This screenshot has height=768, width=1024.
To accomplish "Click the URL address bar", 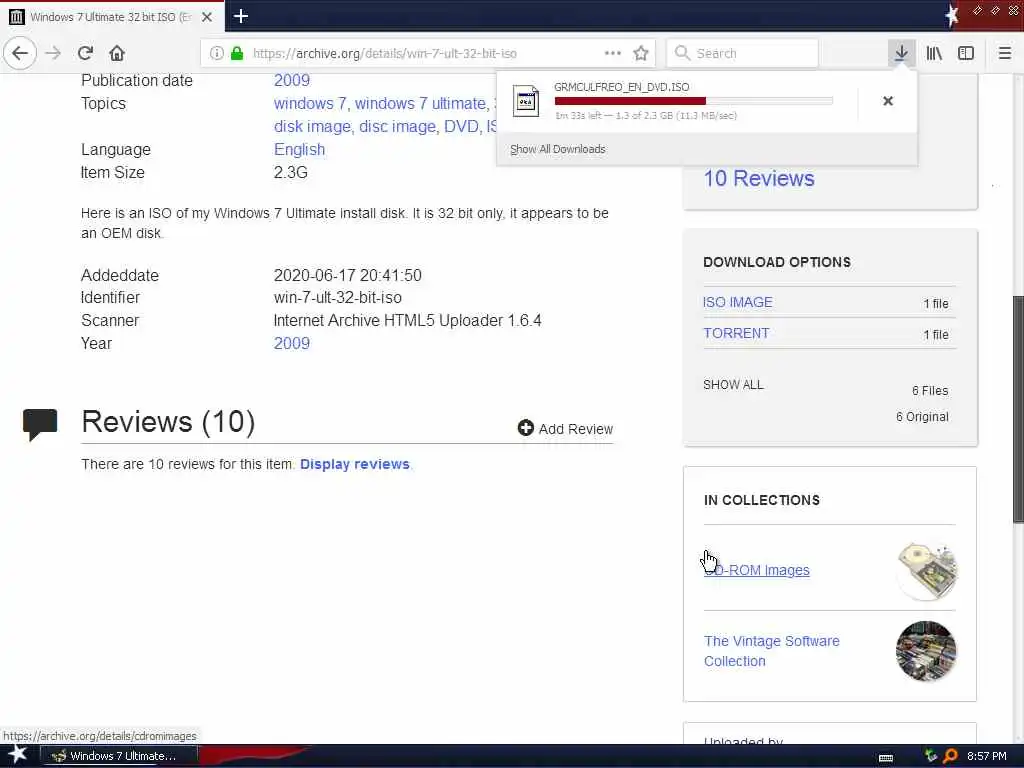I will 427,53.
